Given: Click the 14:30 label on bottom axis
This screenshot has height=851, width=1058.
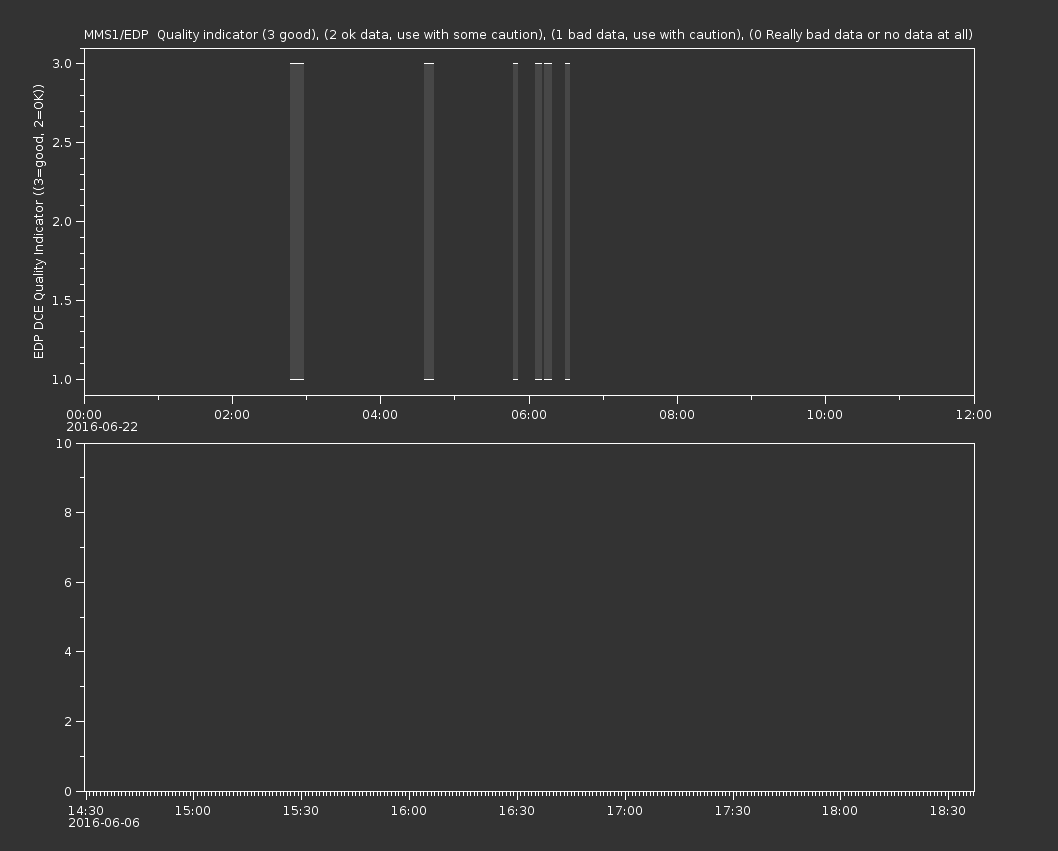Looking at the screenshot, I should [x=85, y=811].
